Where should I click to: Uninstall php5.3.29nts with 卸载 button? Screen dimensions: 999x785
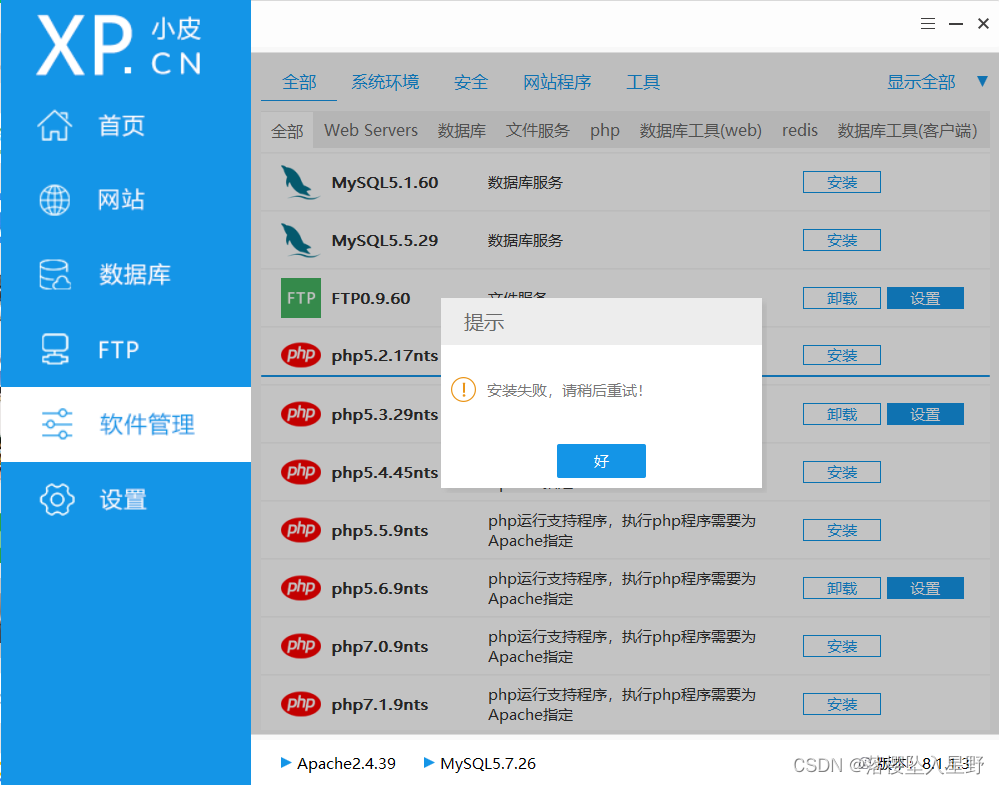pyautogui.click(x=842, y=414)
